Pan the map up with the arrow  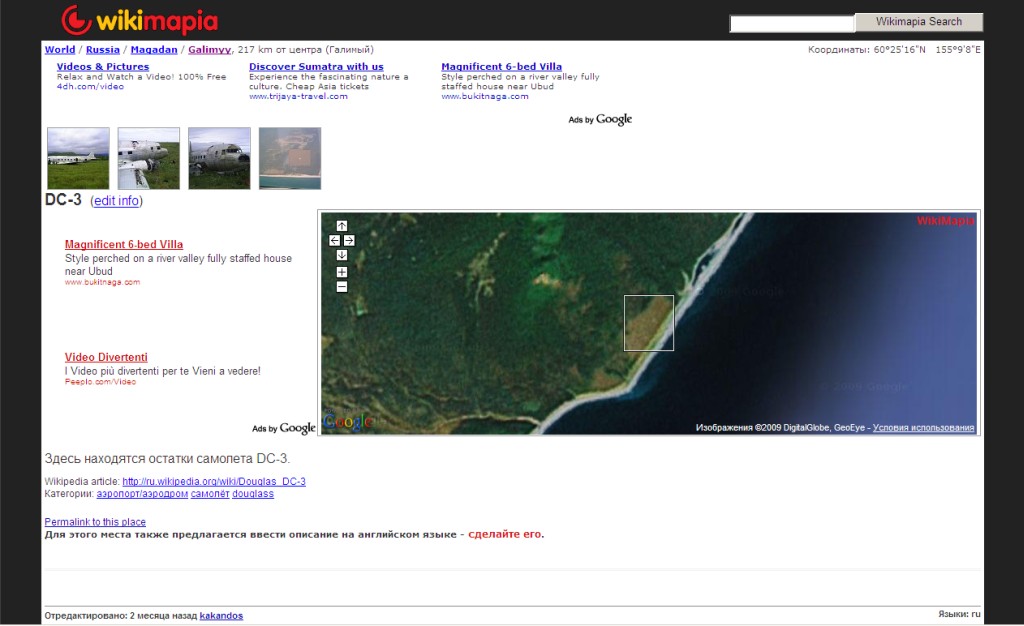pos(342,226)
